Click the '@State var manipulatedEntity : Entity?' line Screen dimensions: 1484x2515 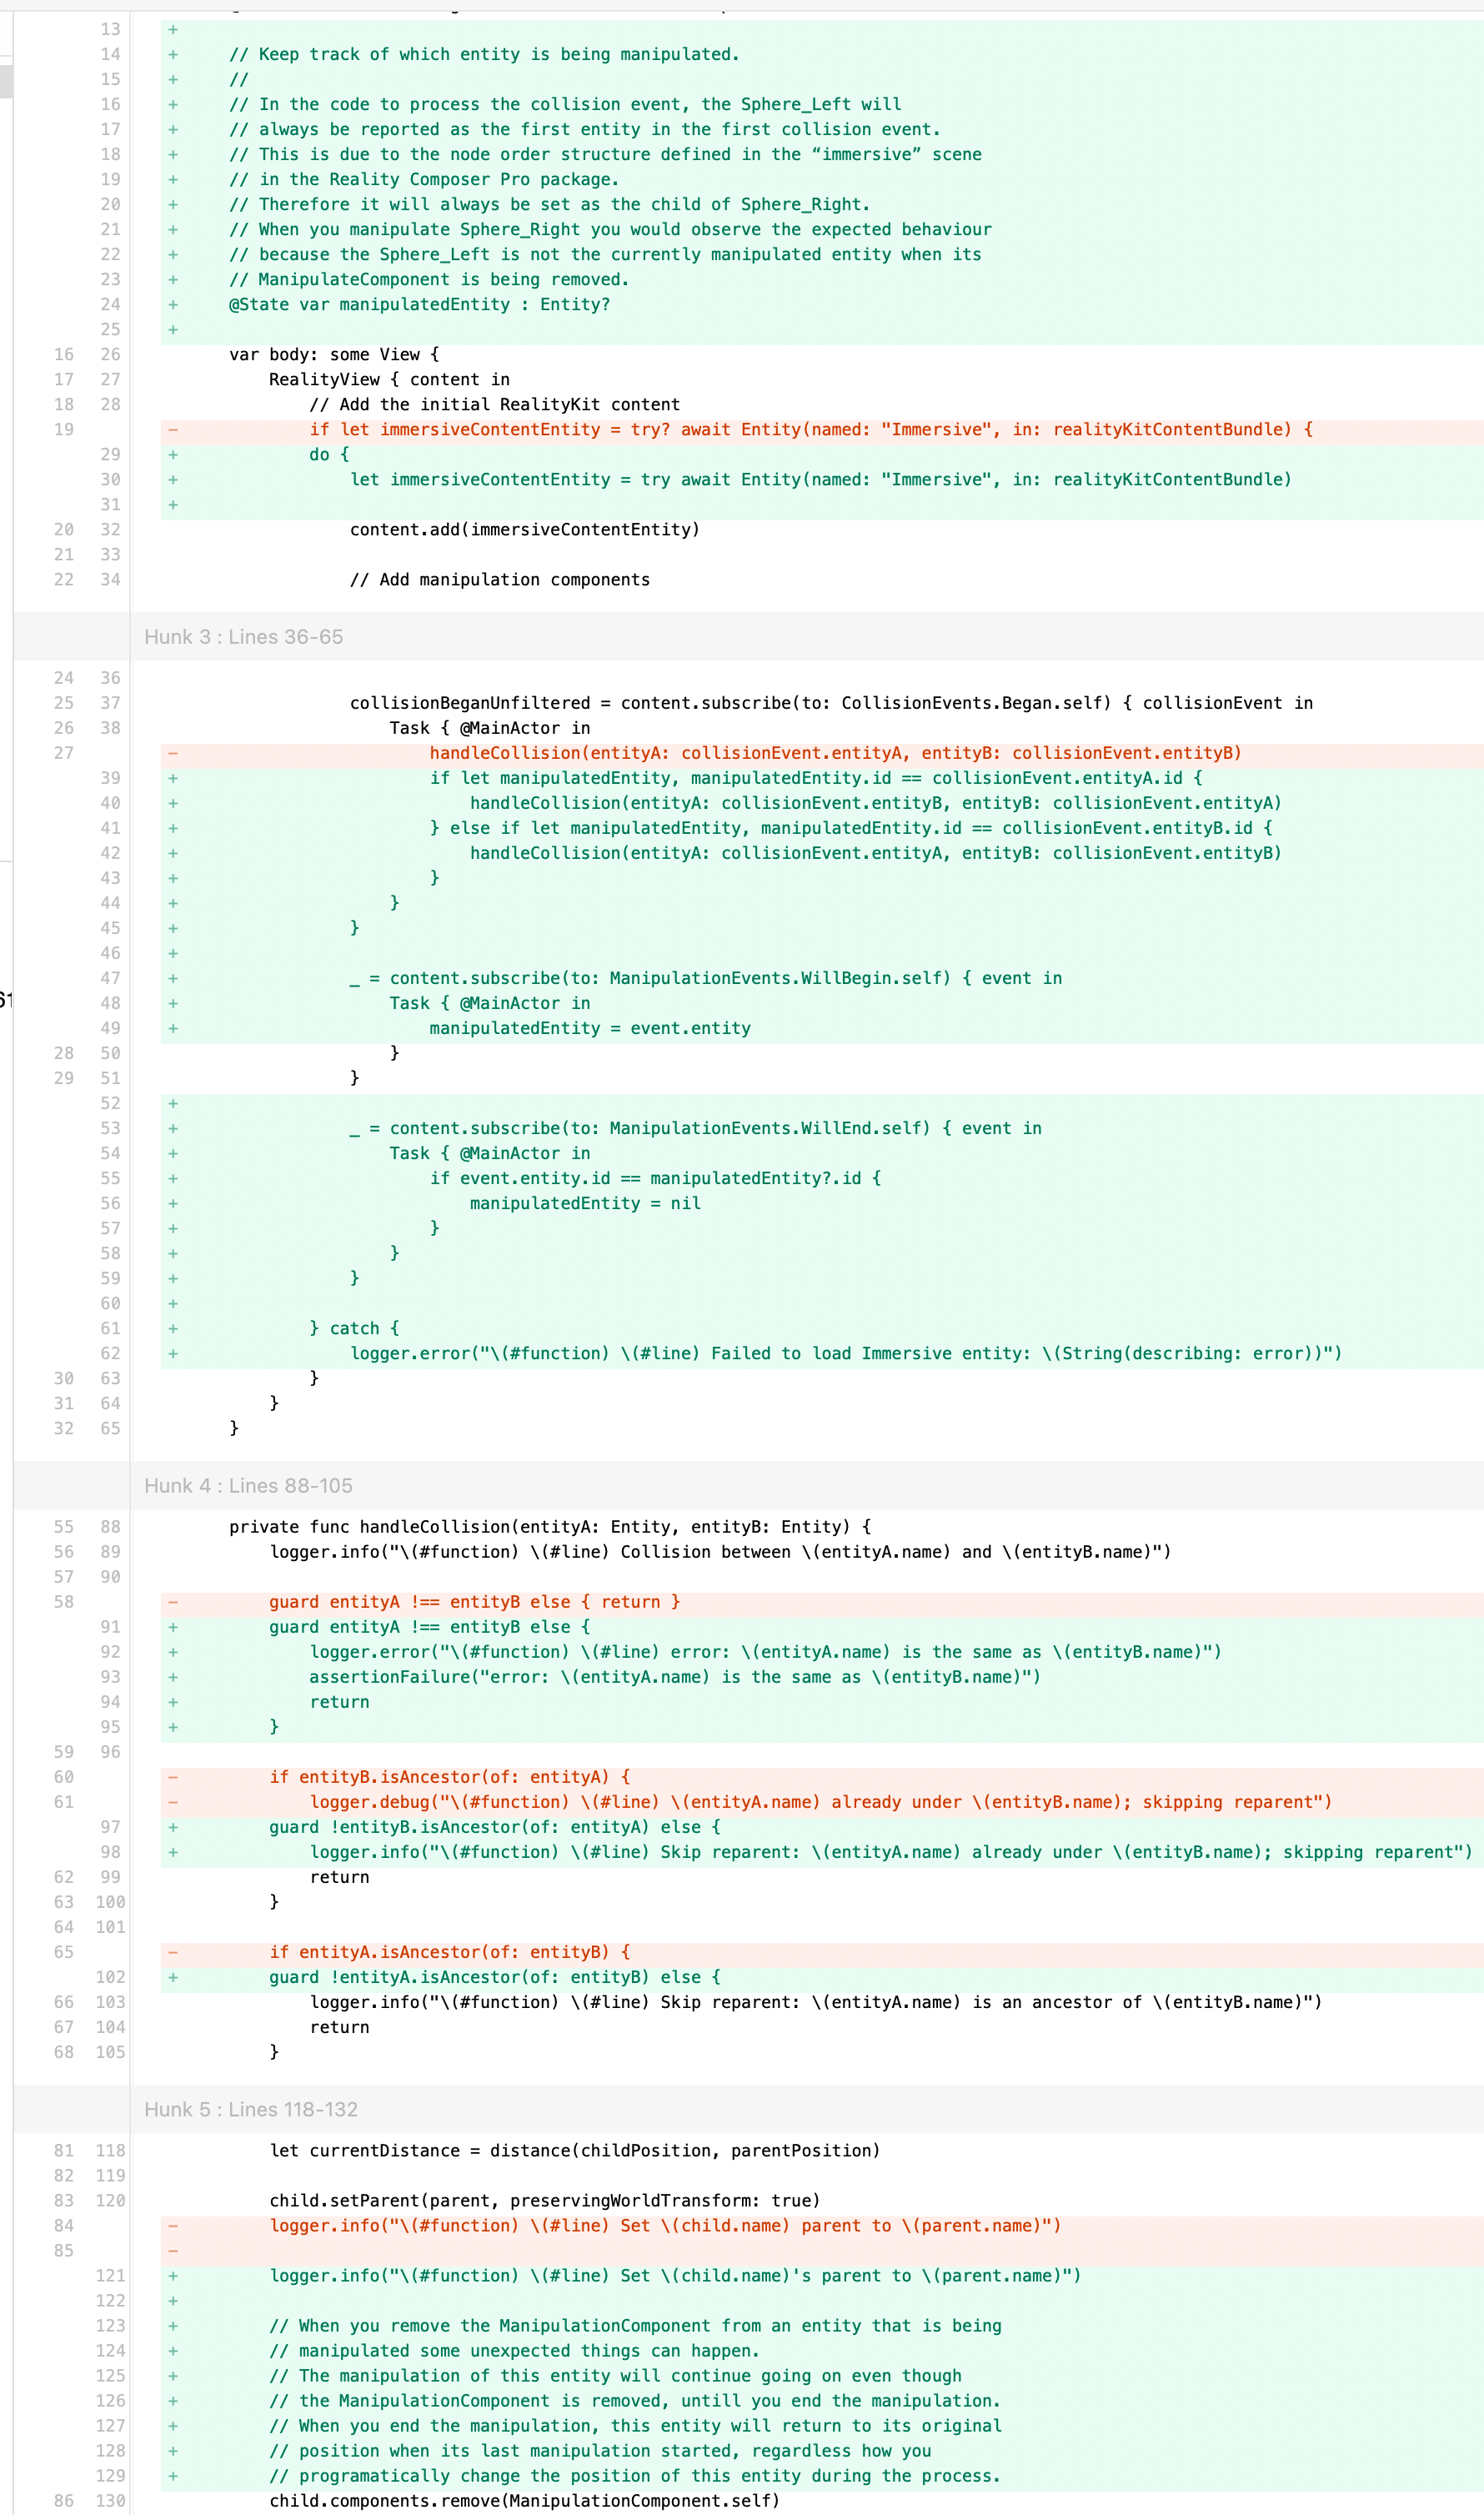[x=419, y=305]
